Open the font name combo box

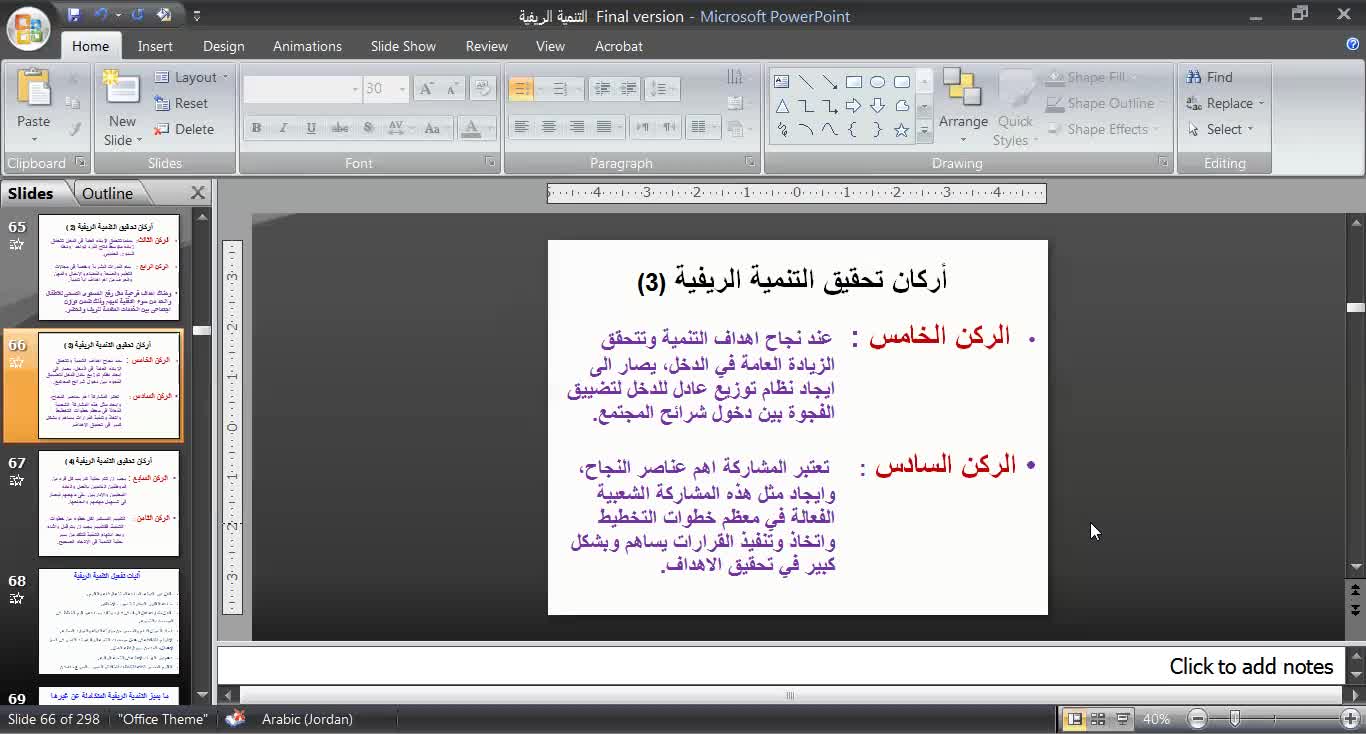pyautogui.click(x=301, y=89)
